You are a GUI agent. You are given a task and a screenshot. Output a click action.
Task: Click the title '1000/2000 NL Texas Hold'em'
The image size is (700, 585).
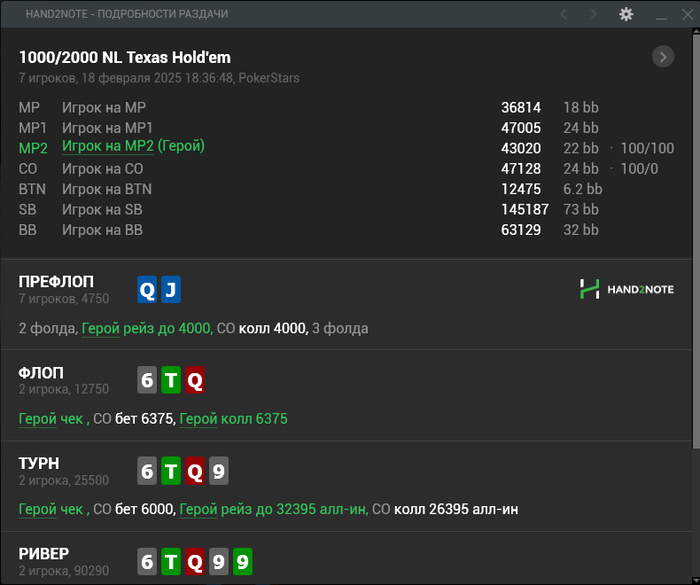tap(125, 57)
